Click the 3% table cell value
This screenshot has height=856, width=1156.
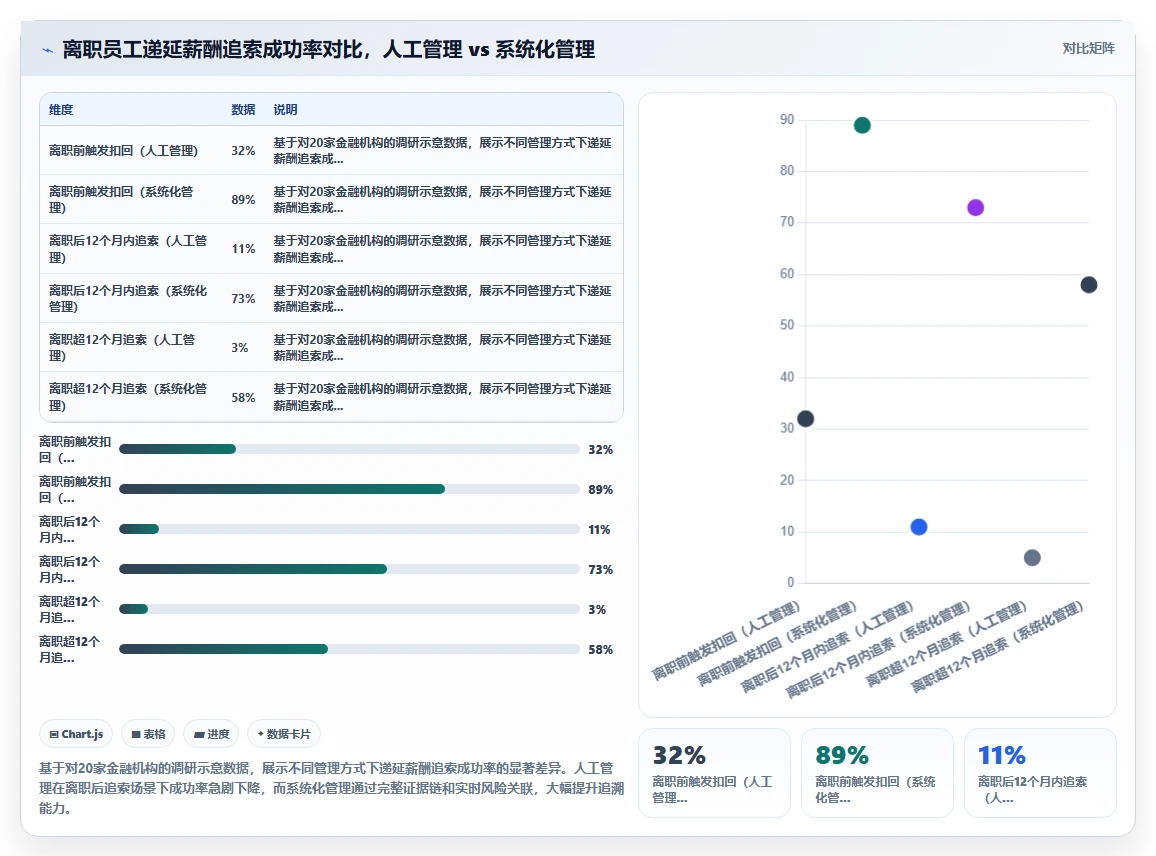coord(240,347)
